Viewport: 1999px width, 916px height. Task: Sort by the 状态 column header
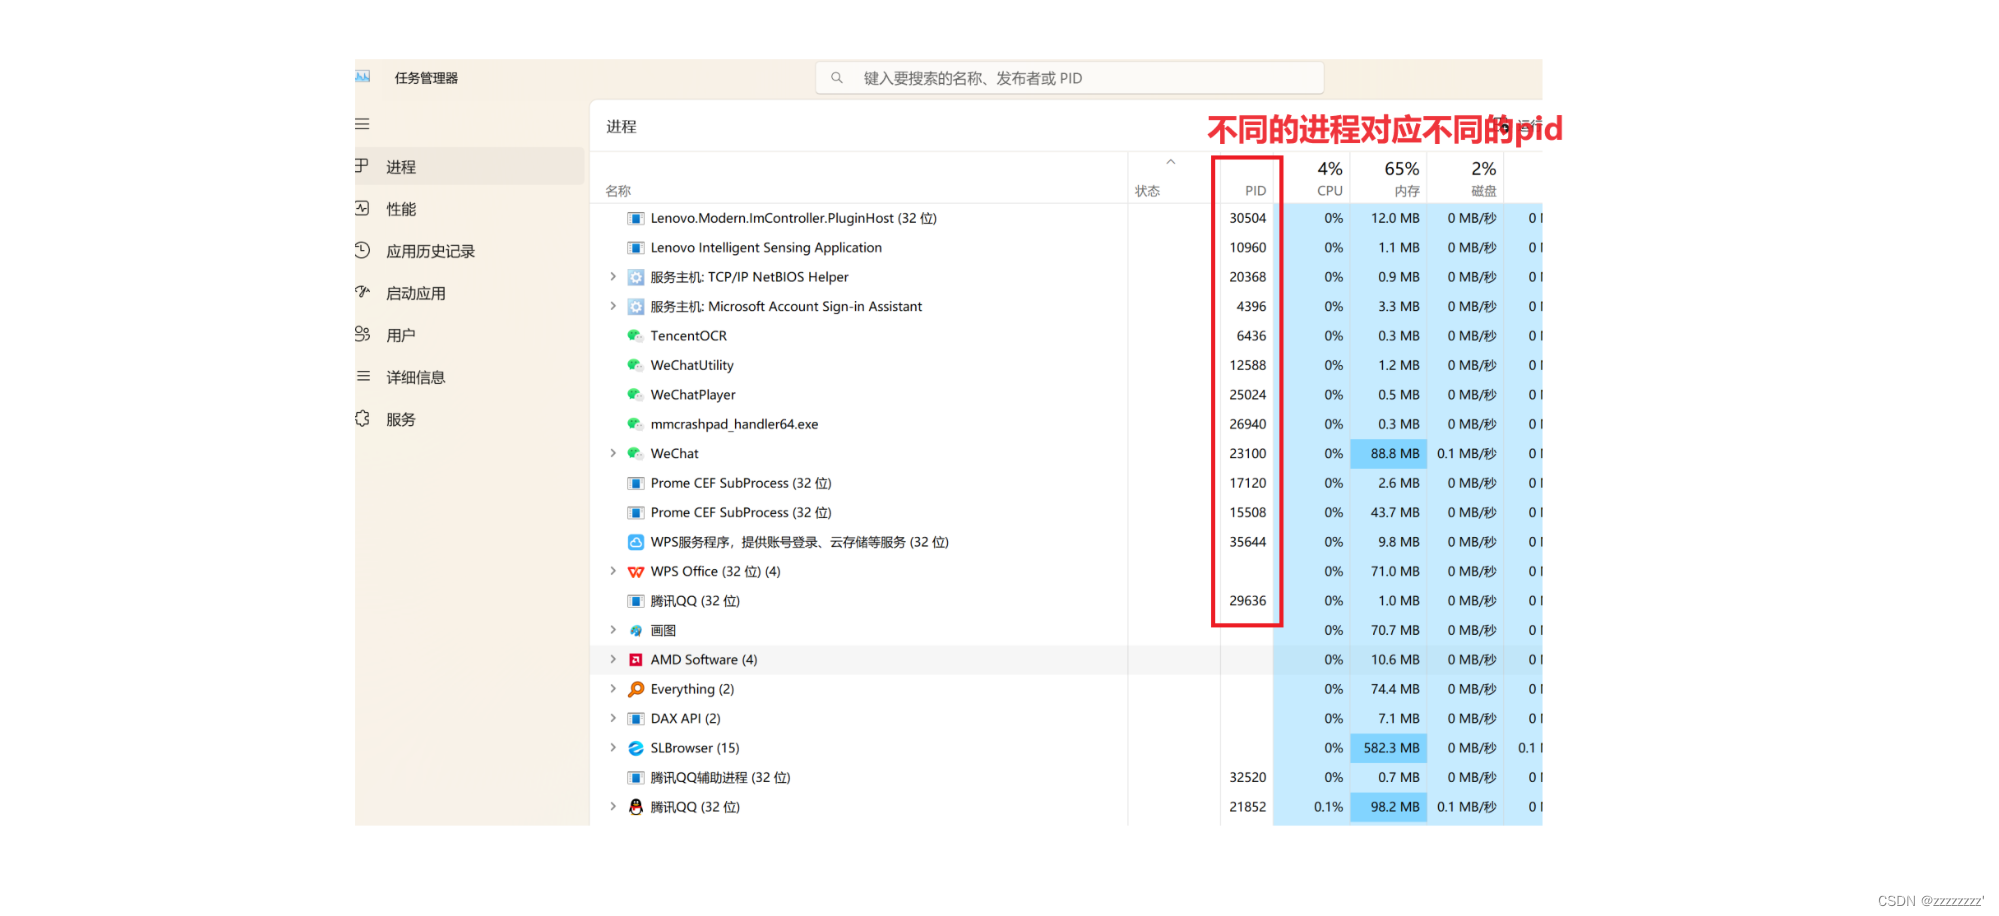[1147, 191]
